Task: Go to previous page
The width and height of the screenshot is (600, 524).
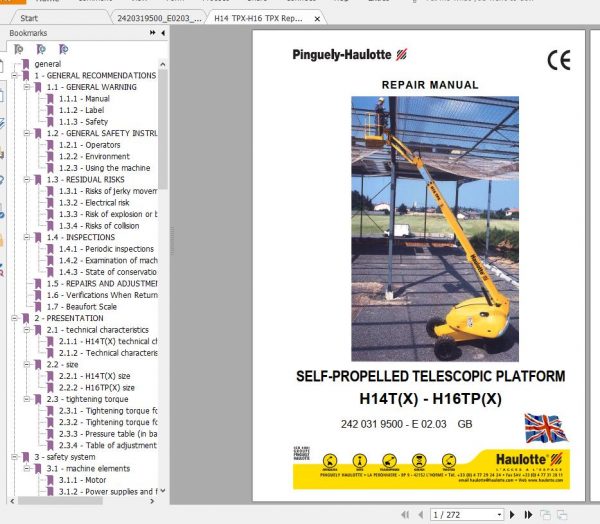Action: point(421,515)
